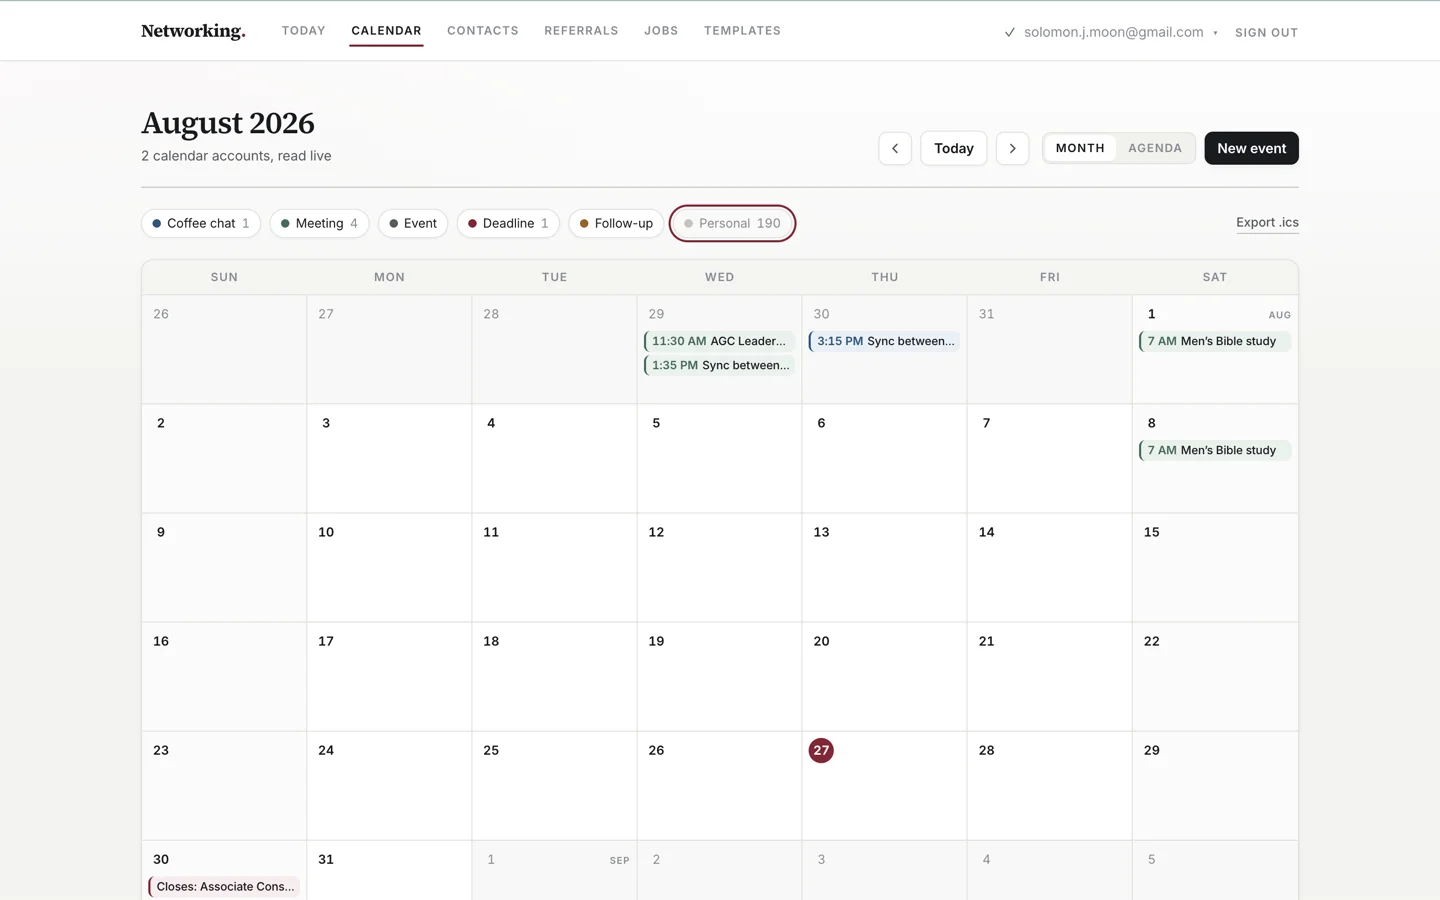The width and height of the screenshot is (1440, 900).
Task: Open account dropdown for solomon.j.moon@gmail.com
Action: (x=1113, y=32)
